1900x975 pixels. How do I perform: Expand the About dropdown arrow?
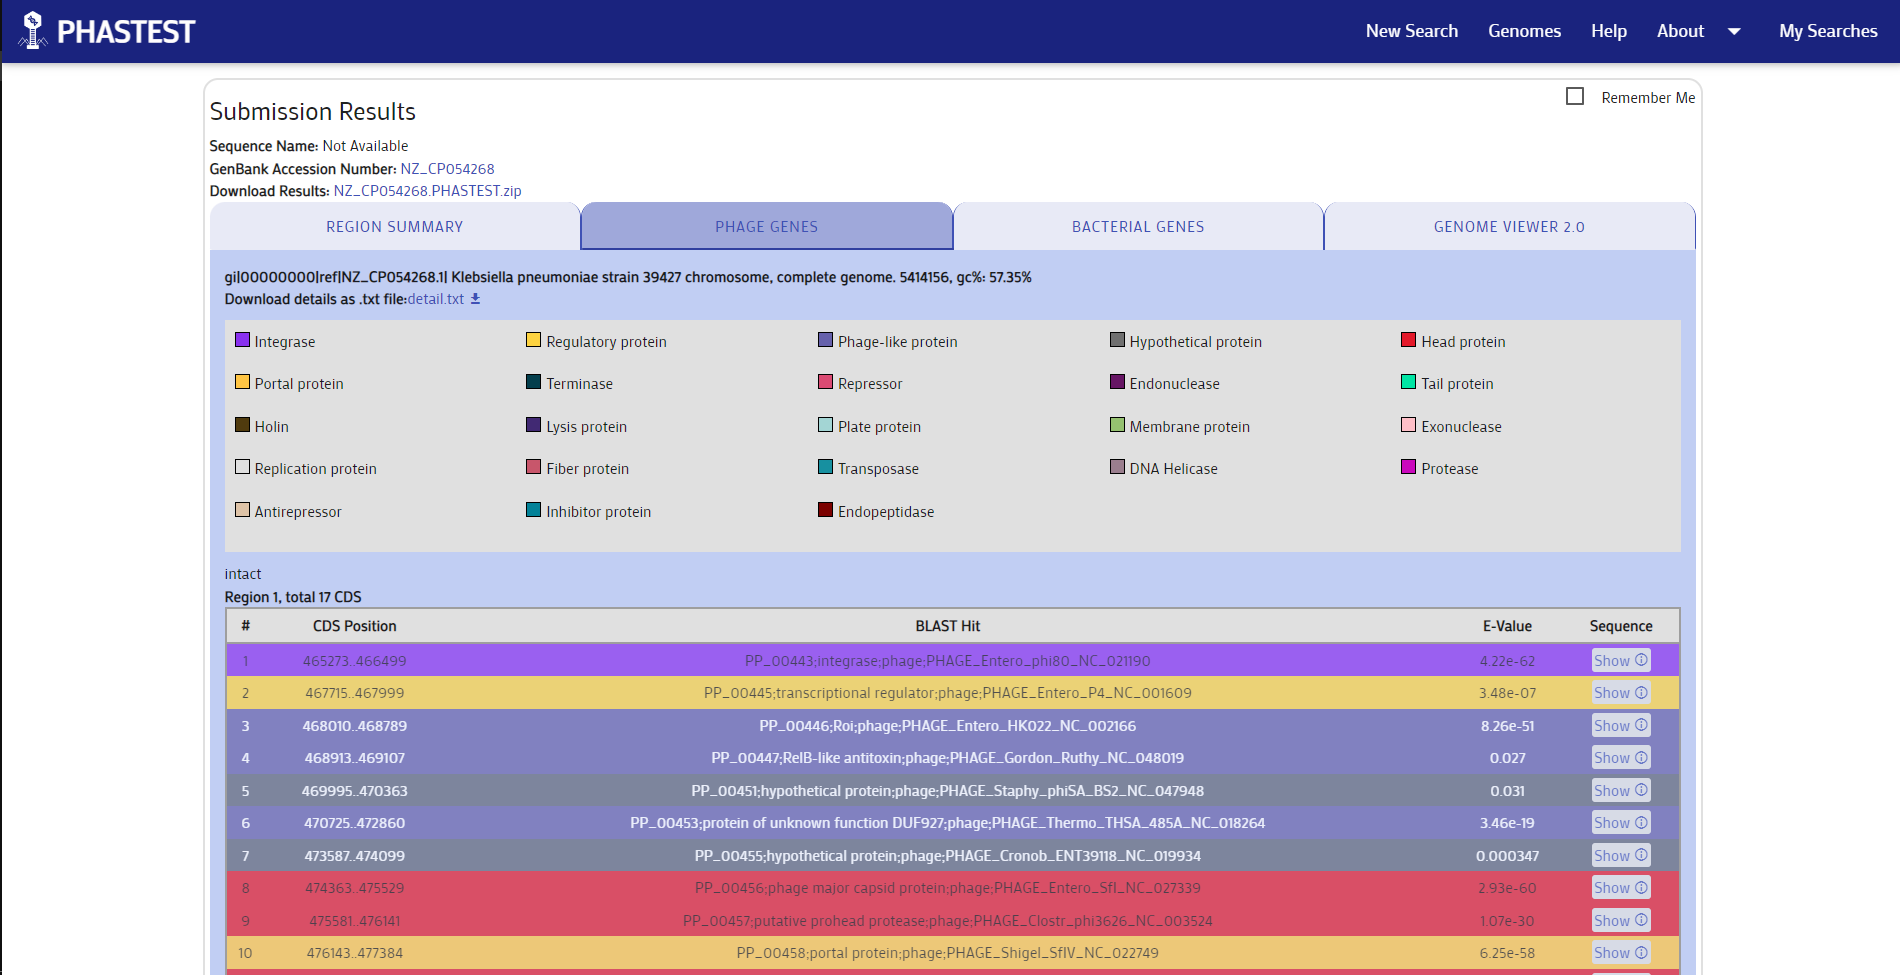pos(1734,31)
